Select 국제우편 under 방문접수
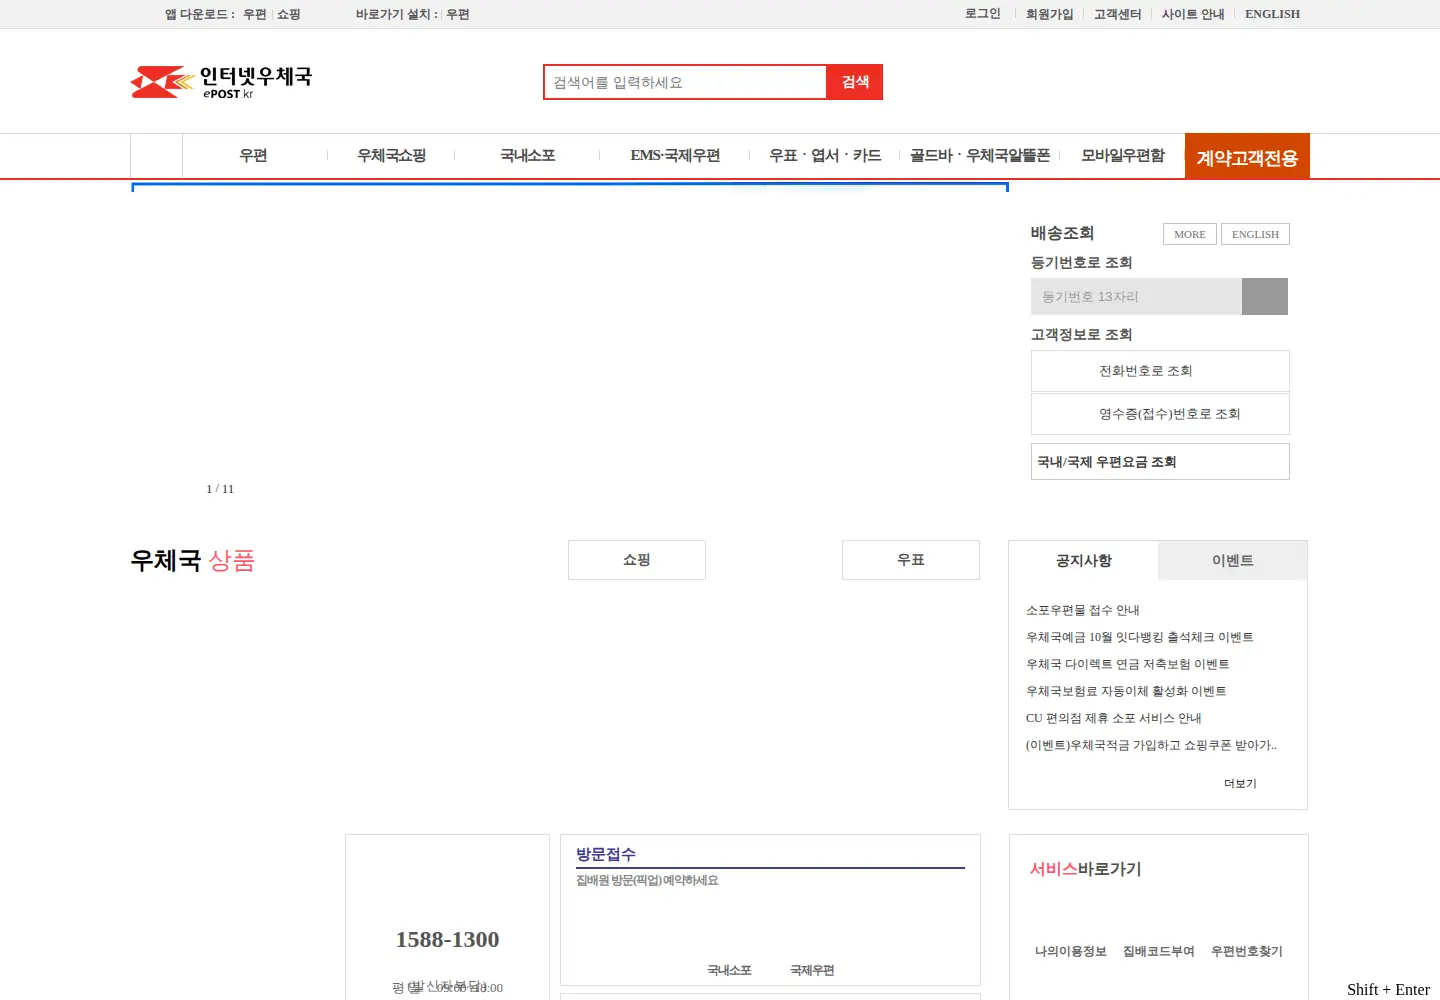Viewport: 1440px width, 1000px height. [x=812, y=970]
